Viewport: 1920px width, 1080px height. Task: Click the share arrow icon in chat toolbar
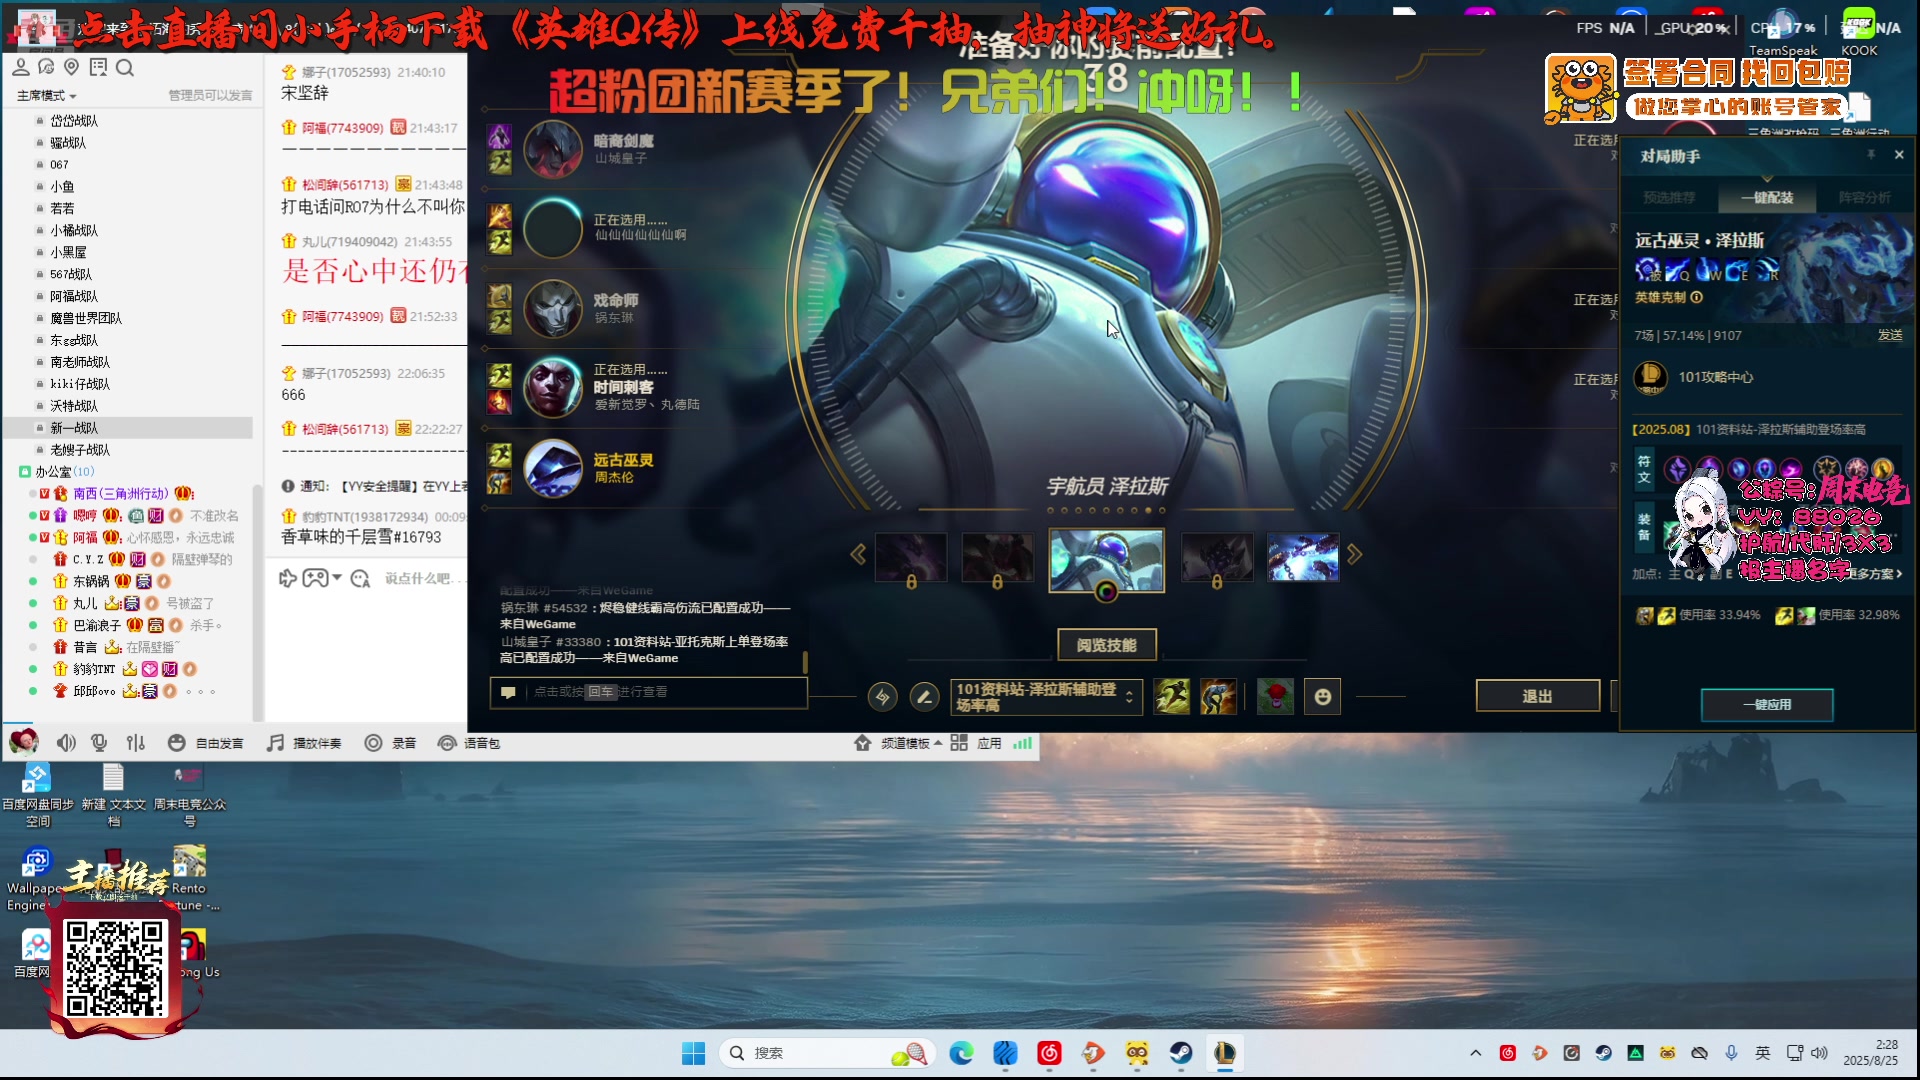point(288,578)
